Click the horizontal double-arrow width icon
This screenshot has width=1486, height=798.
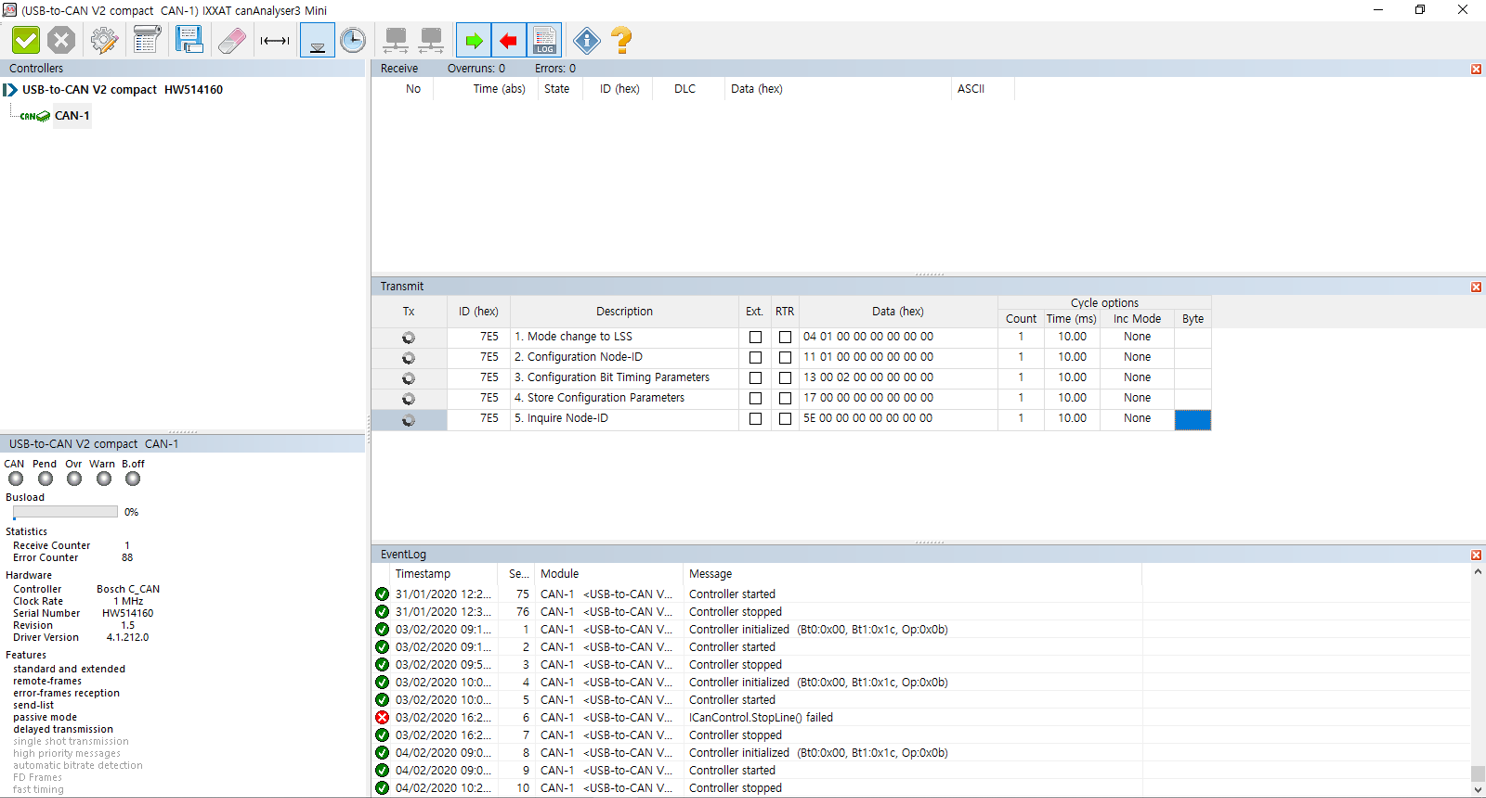point(274,41)
